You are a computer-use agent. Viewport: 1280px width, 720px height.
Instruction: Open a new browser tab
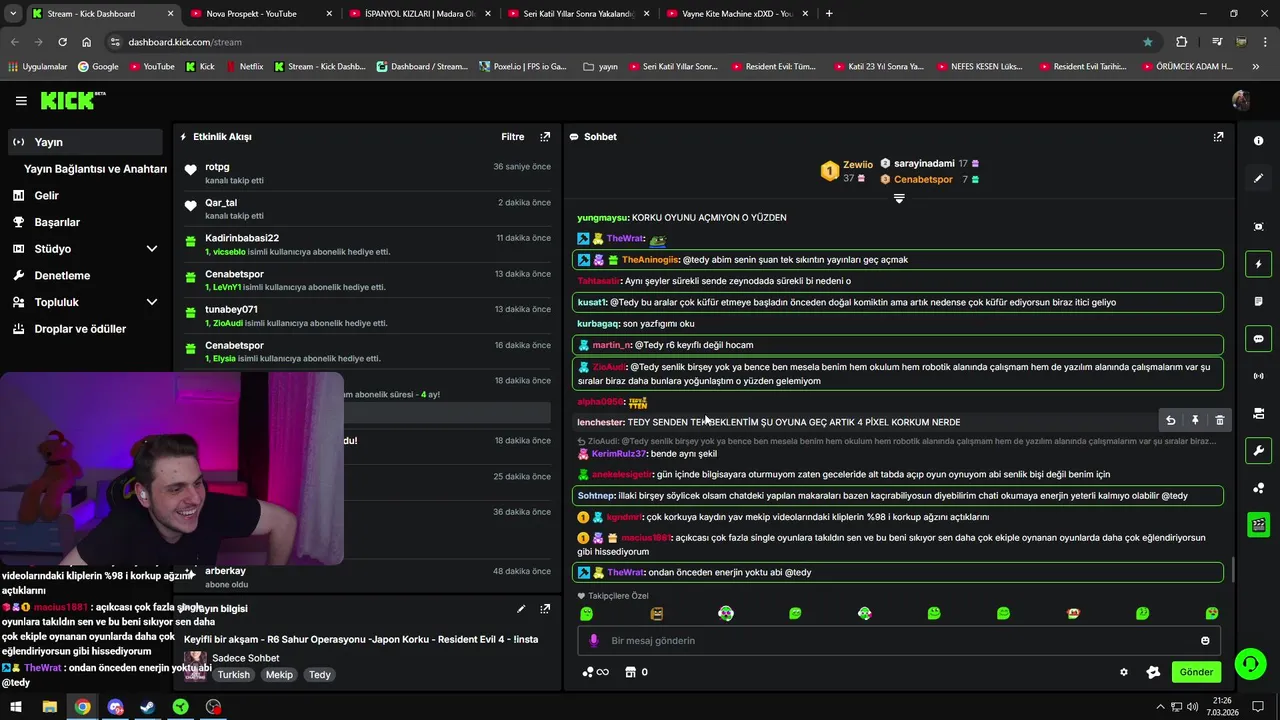pyautogui.click(x=829, y=14)
